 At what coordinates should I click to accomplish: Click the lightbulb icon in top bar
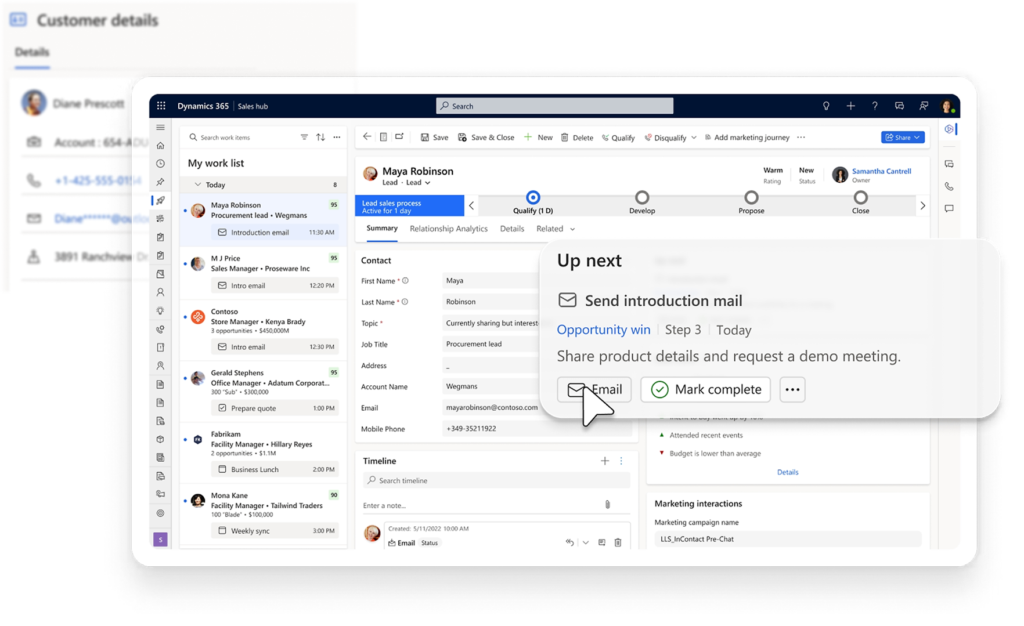[x=826, y=106]
